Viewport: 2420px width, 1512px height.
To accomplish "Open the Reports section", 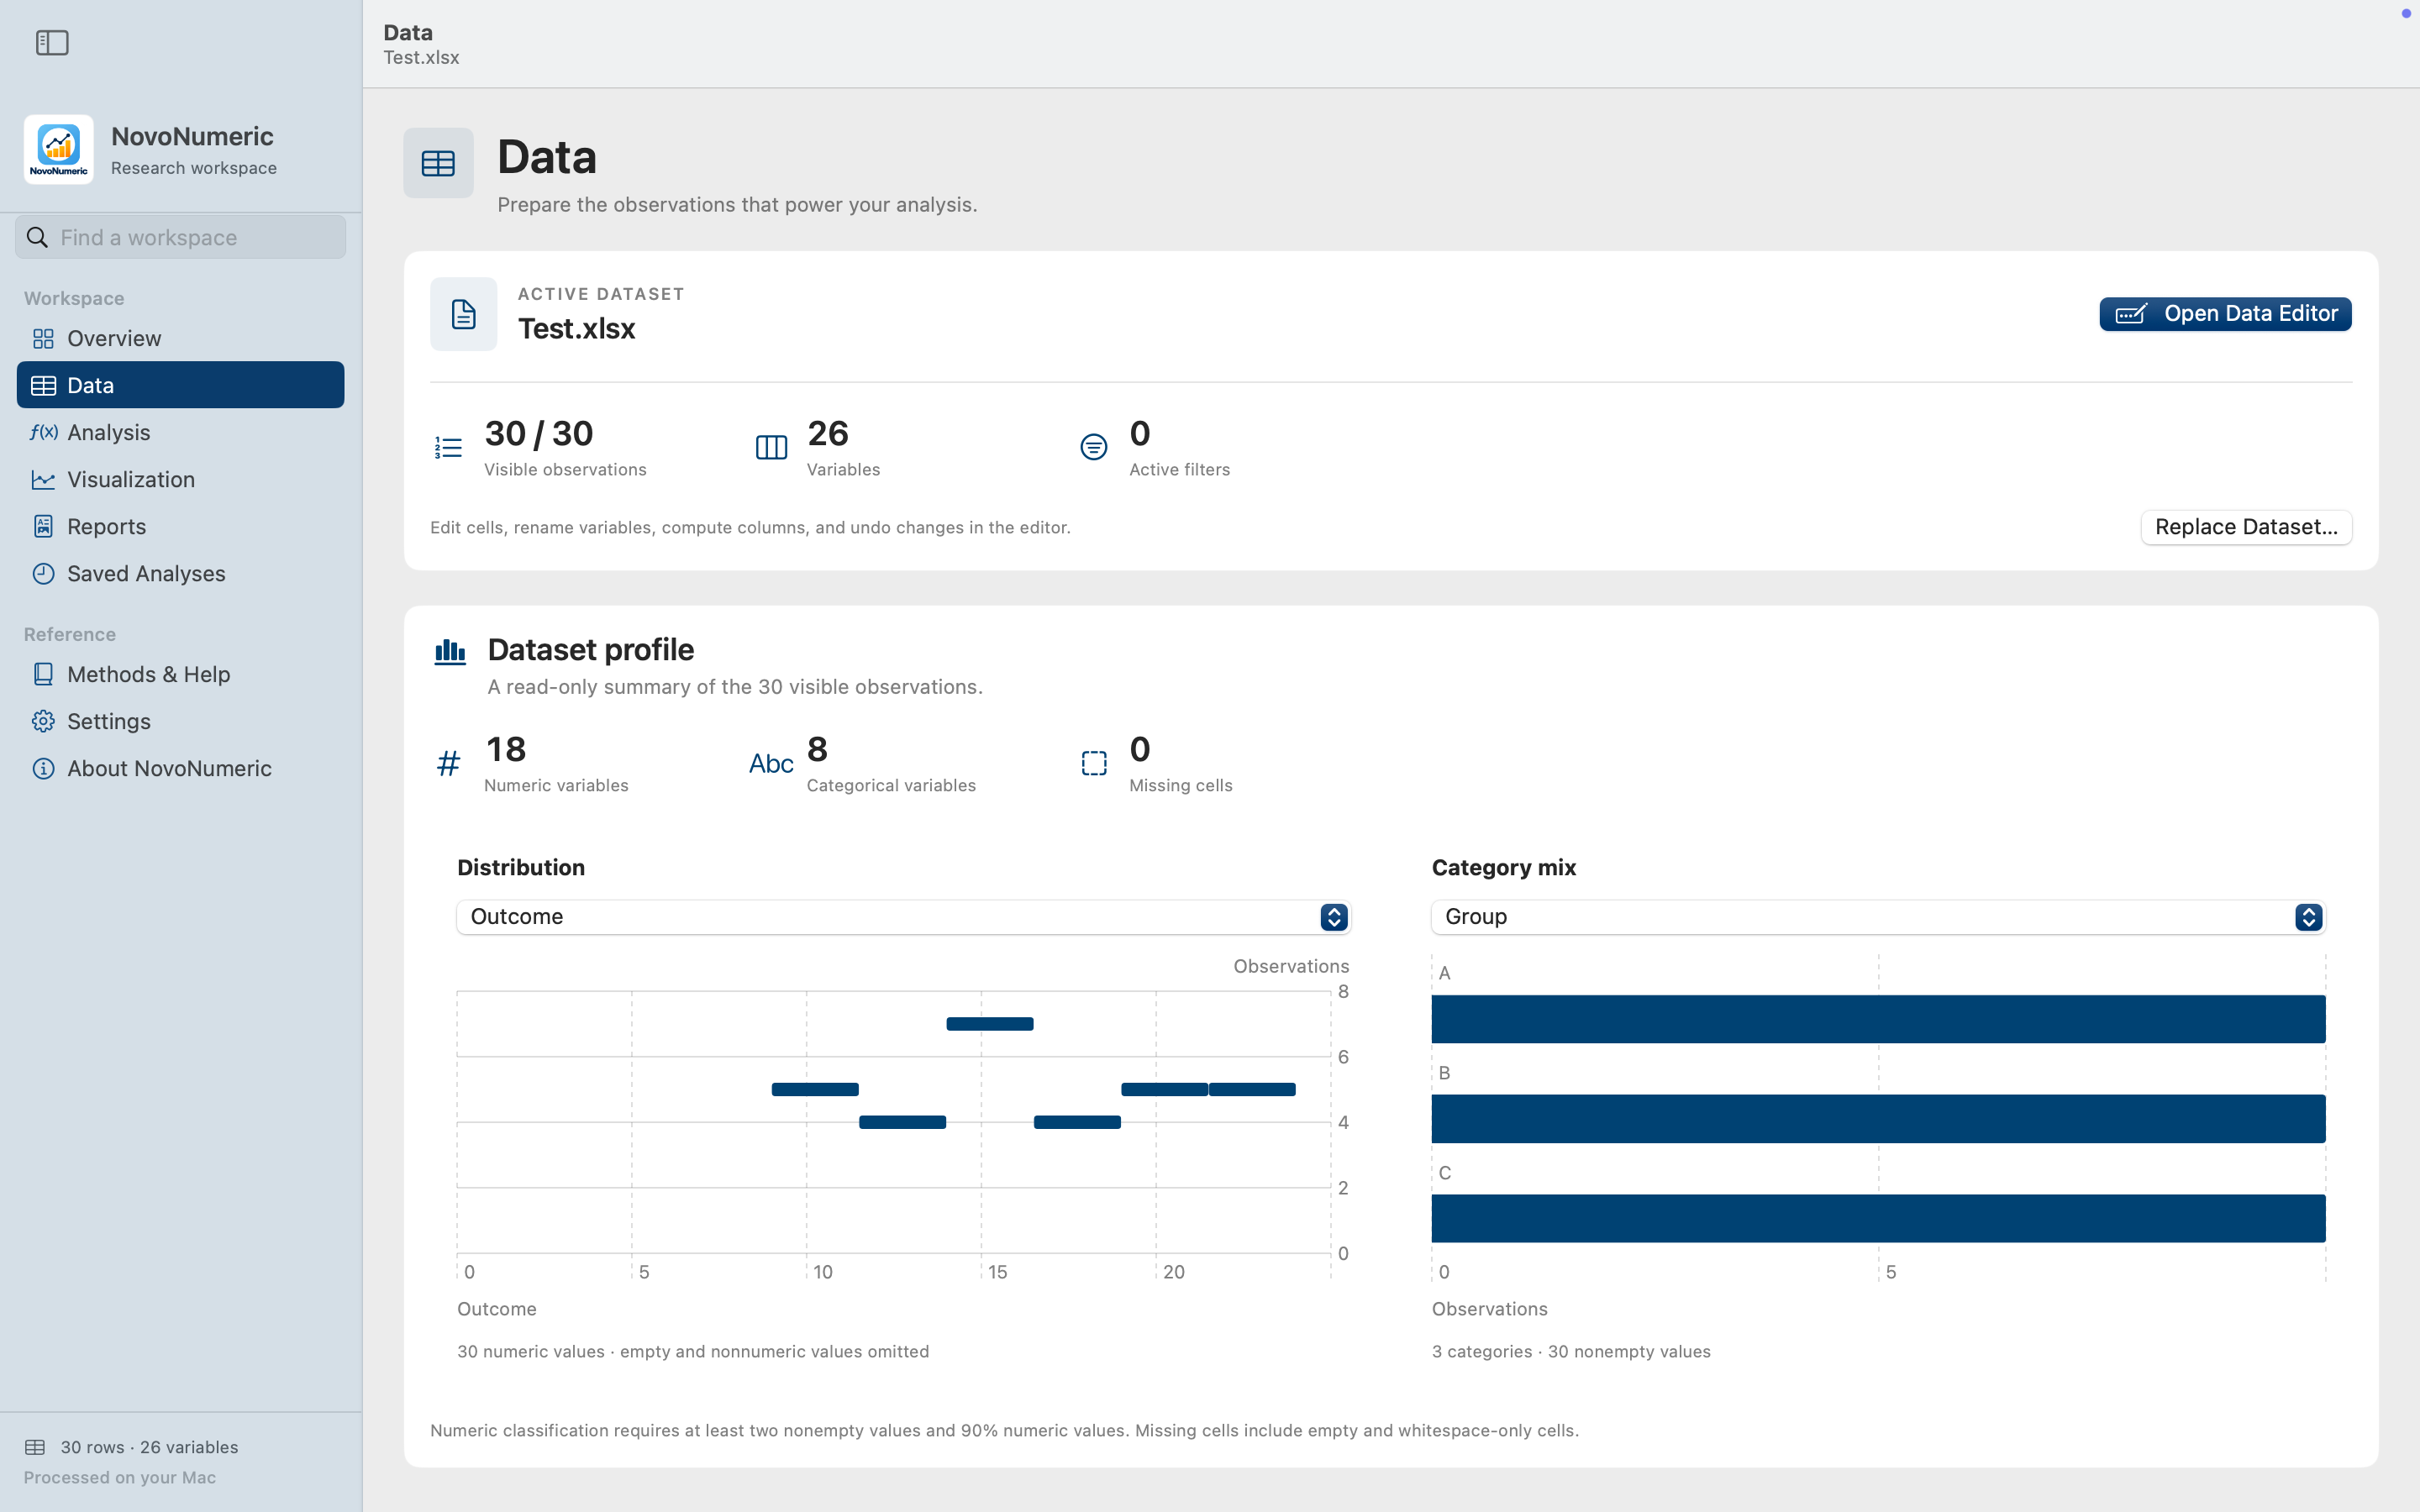I will [x=180, y=526].
